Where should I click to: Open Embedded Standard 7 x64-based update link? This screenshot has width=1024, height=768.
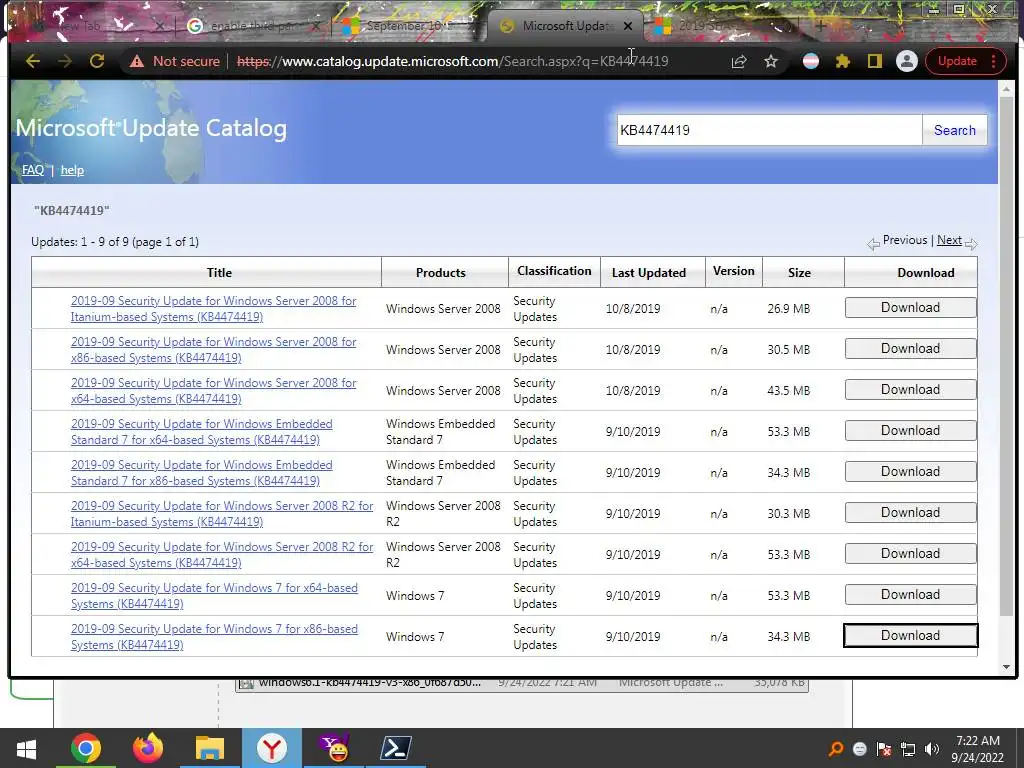(x=202, y=432)
